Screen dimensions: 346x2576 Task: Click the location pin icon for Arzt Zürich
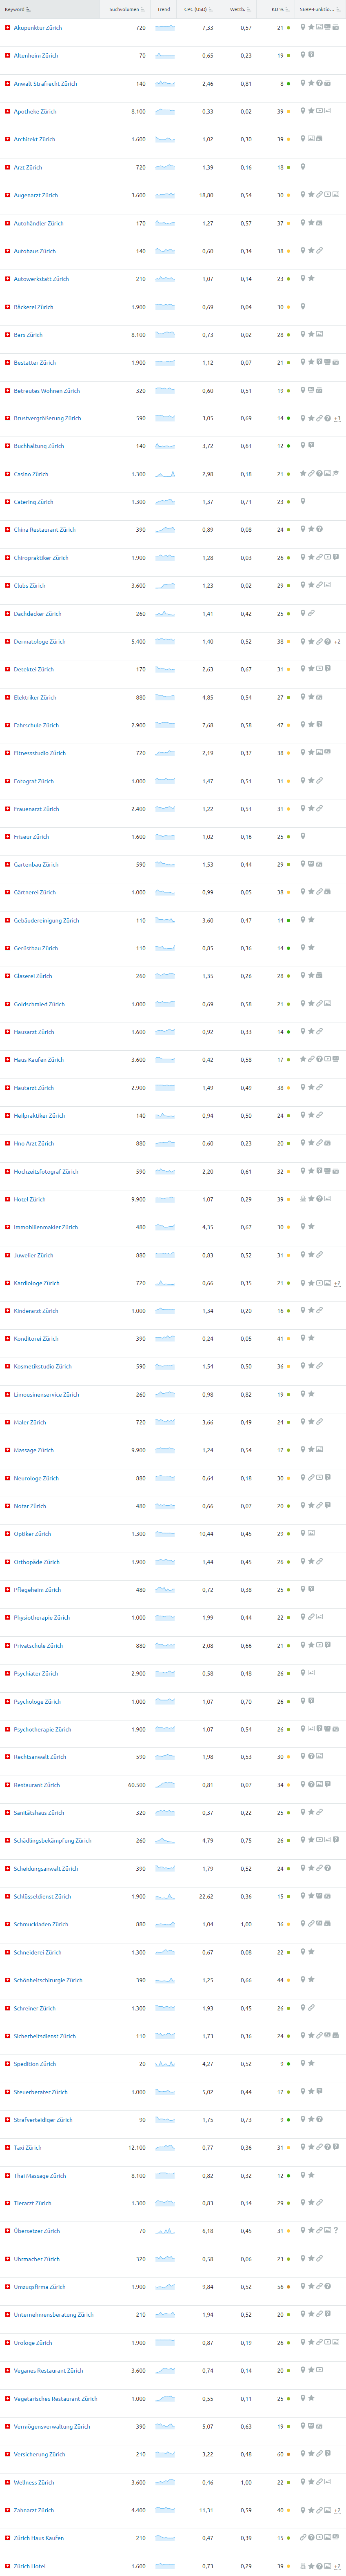pyautogui.click(x=303, y=167)
